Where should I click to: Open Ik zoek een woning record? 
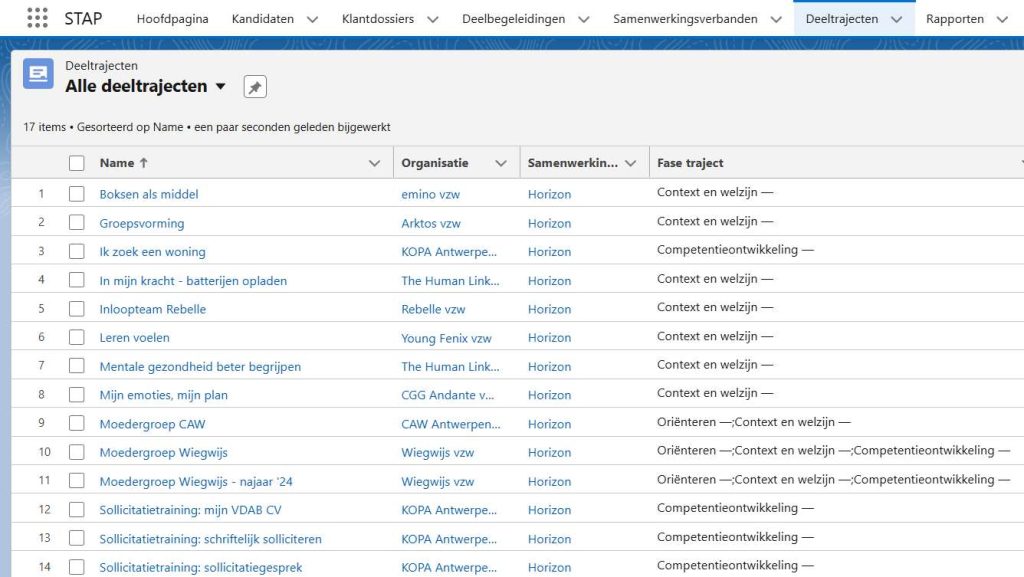pyautogui.click(x=152, y=252)
